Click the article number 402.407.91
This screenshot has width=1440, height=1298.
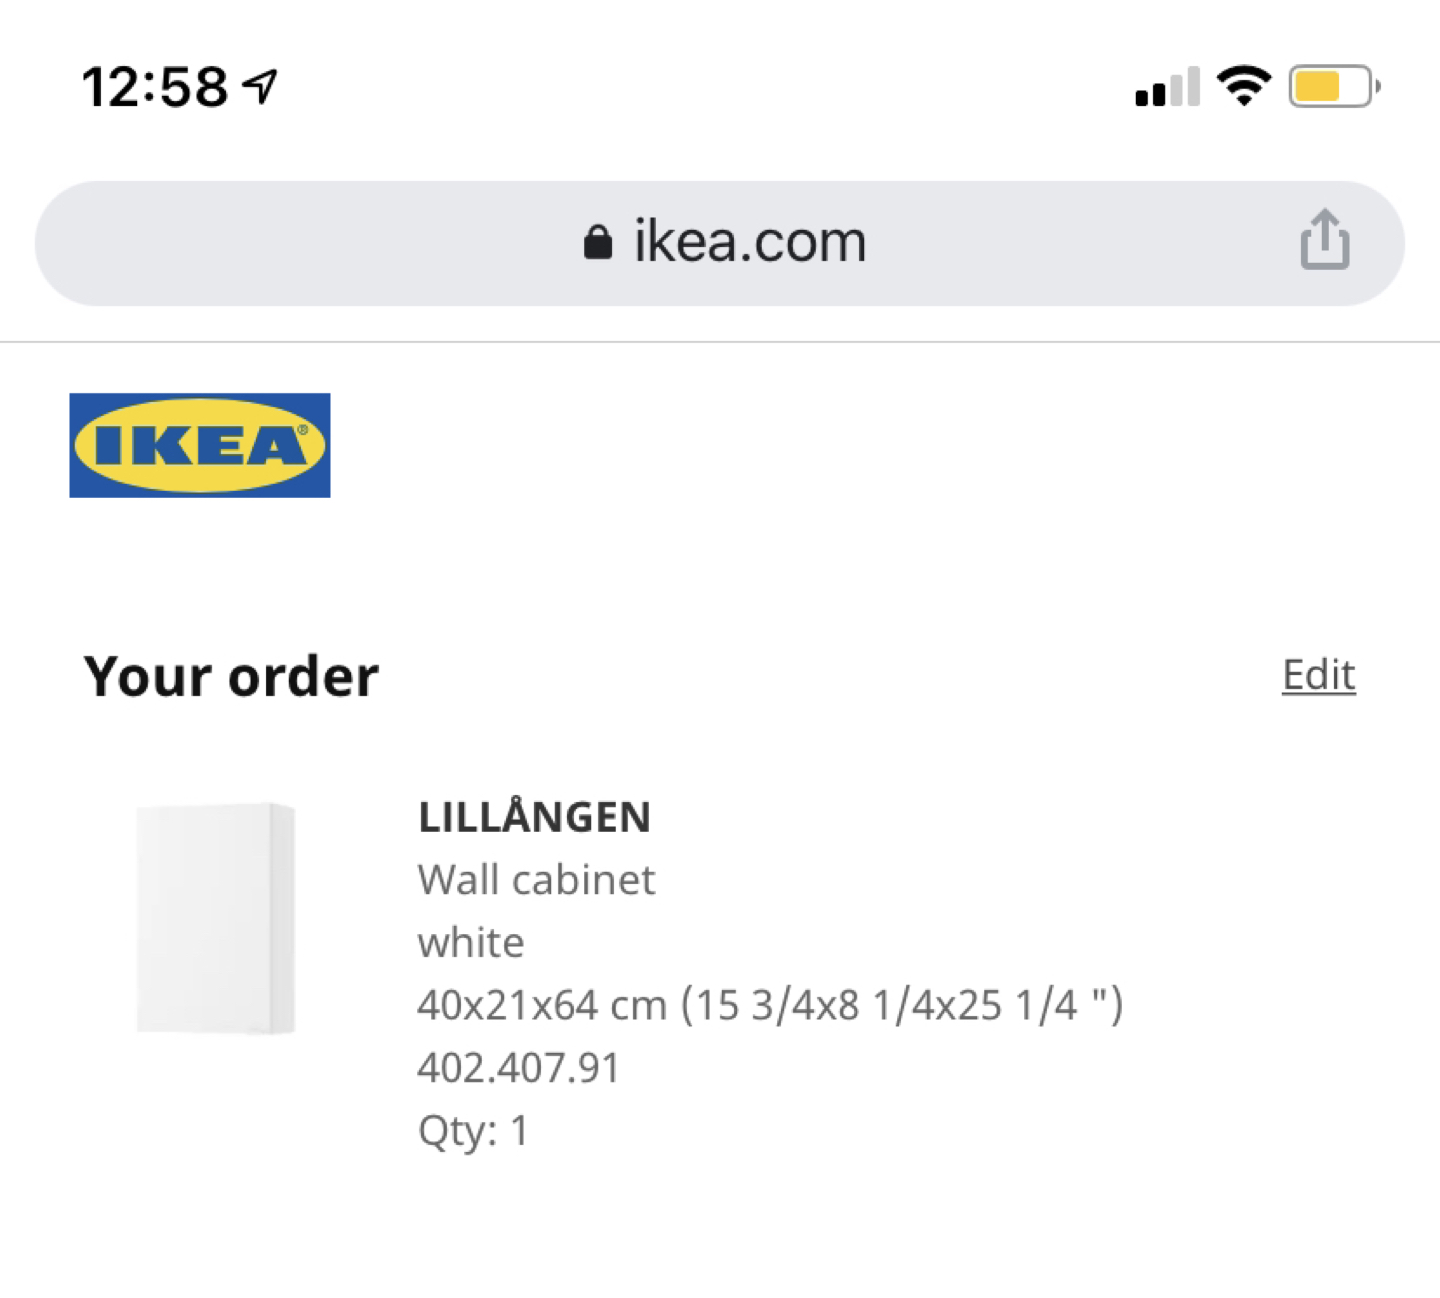[x=518, y=1068]
